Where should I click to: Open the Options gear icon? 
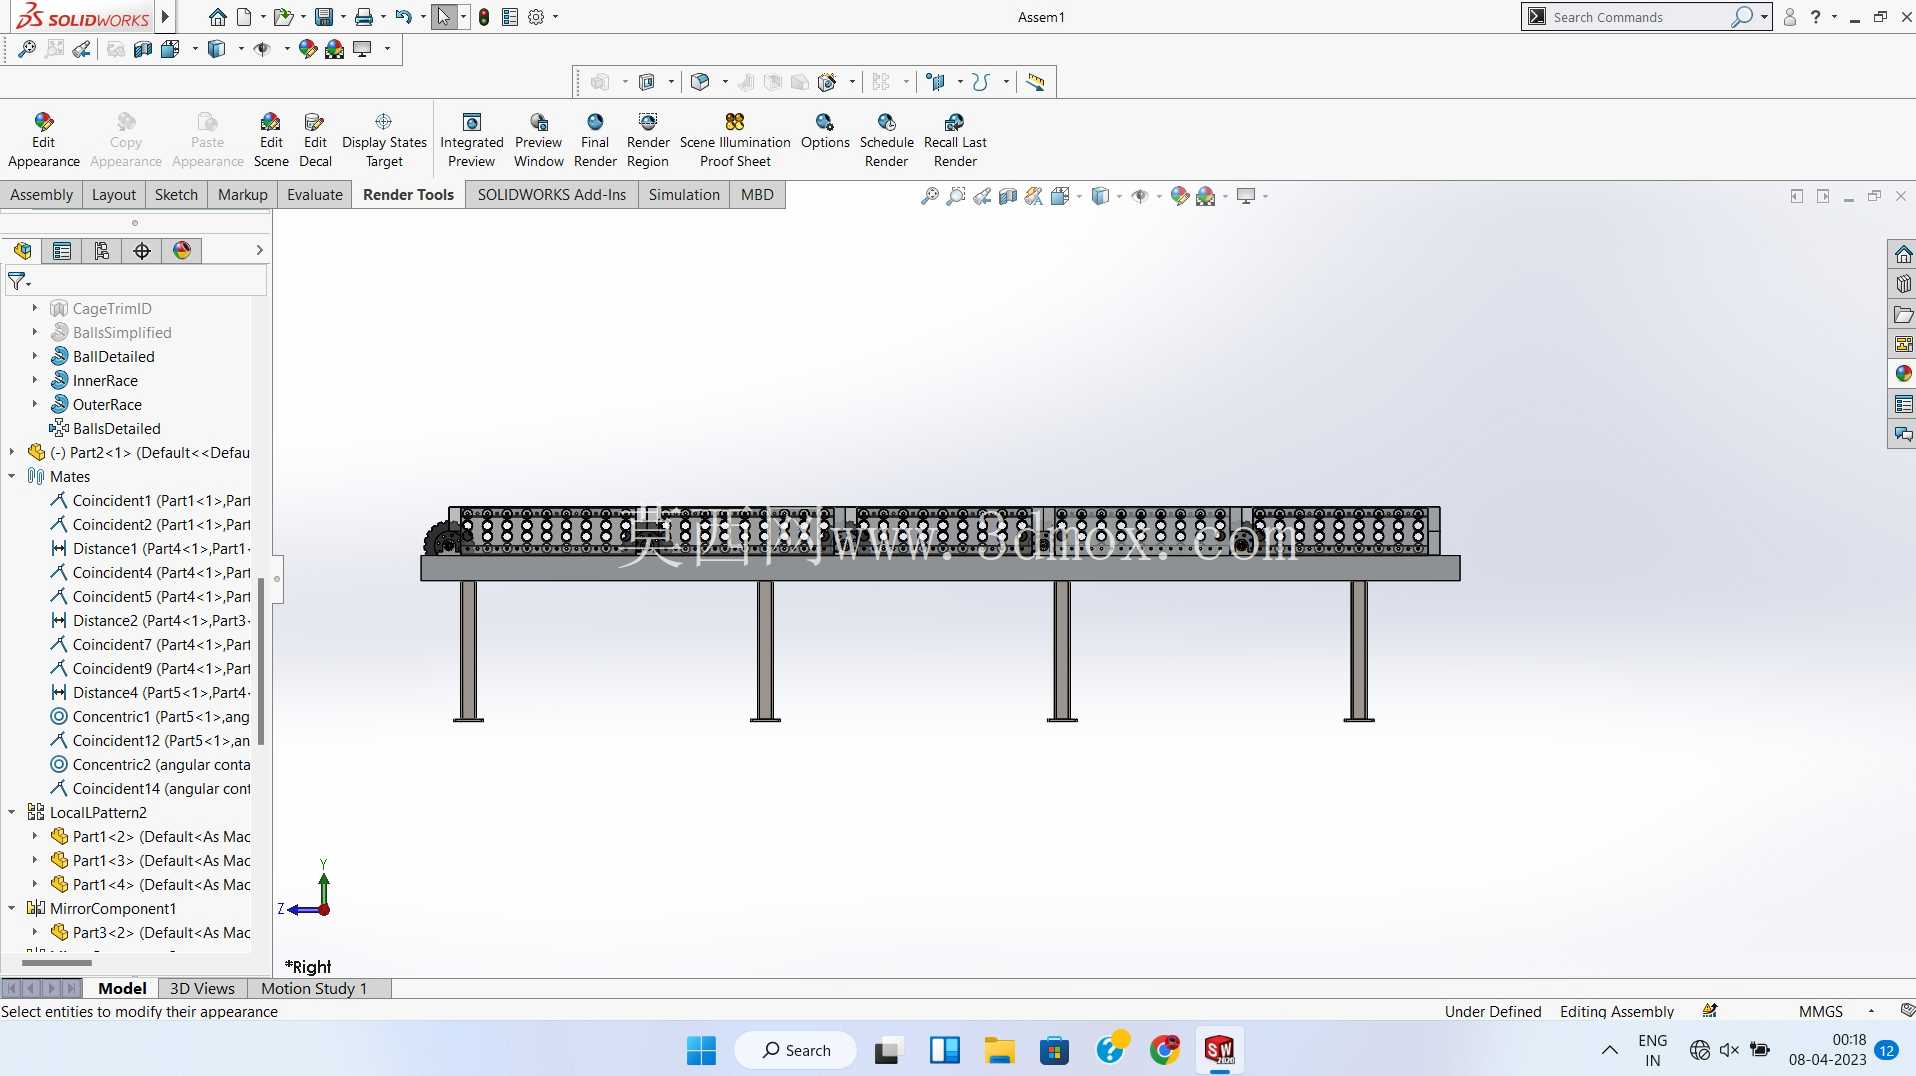pyautogui.click(x=536, y=17)
